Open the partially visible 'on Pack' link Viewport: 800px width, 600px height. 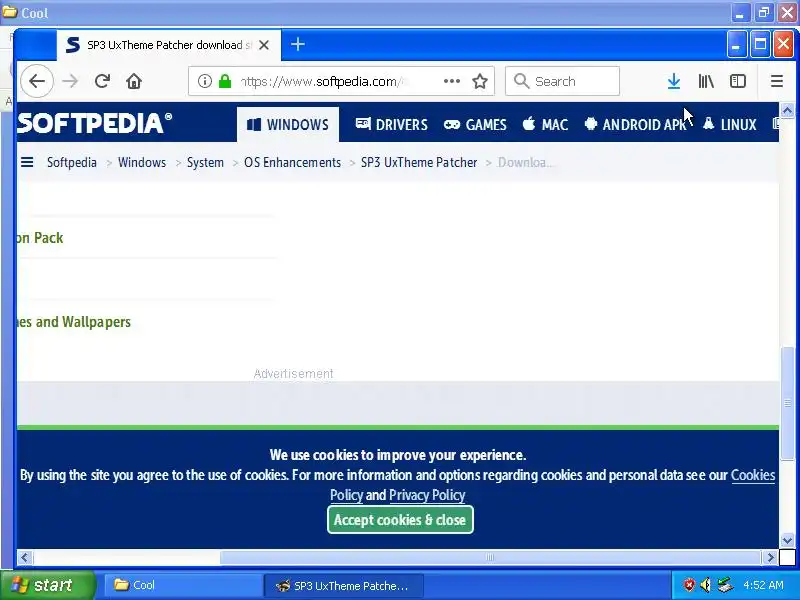[40, 238]
